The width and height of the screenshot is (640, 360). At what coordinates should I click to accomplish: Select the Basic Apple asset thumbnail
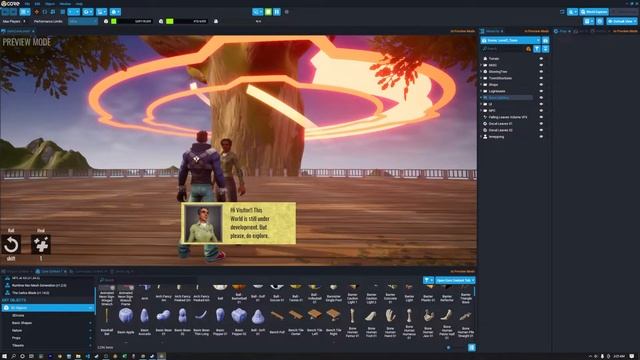pyautogui.click(x=126, y=316)
